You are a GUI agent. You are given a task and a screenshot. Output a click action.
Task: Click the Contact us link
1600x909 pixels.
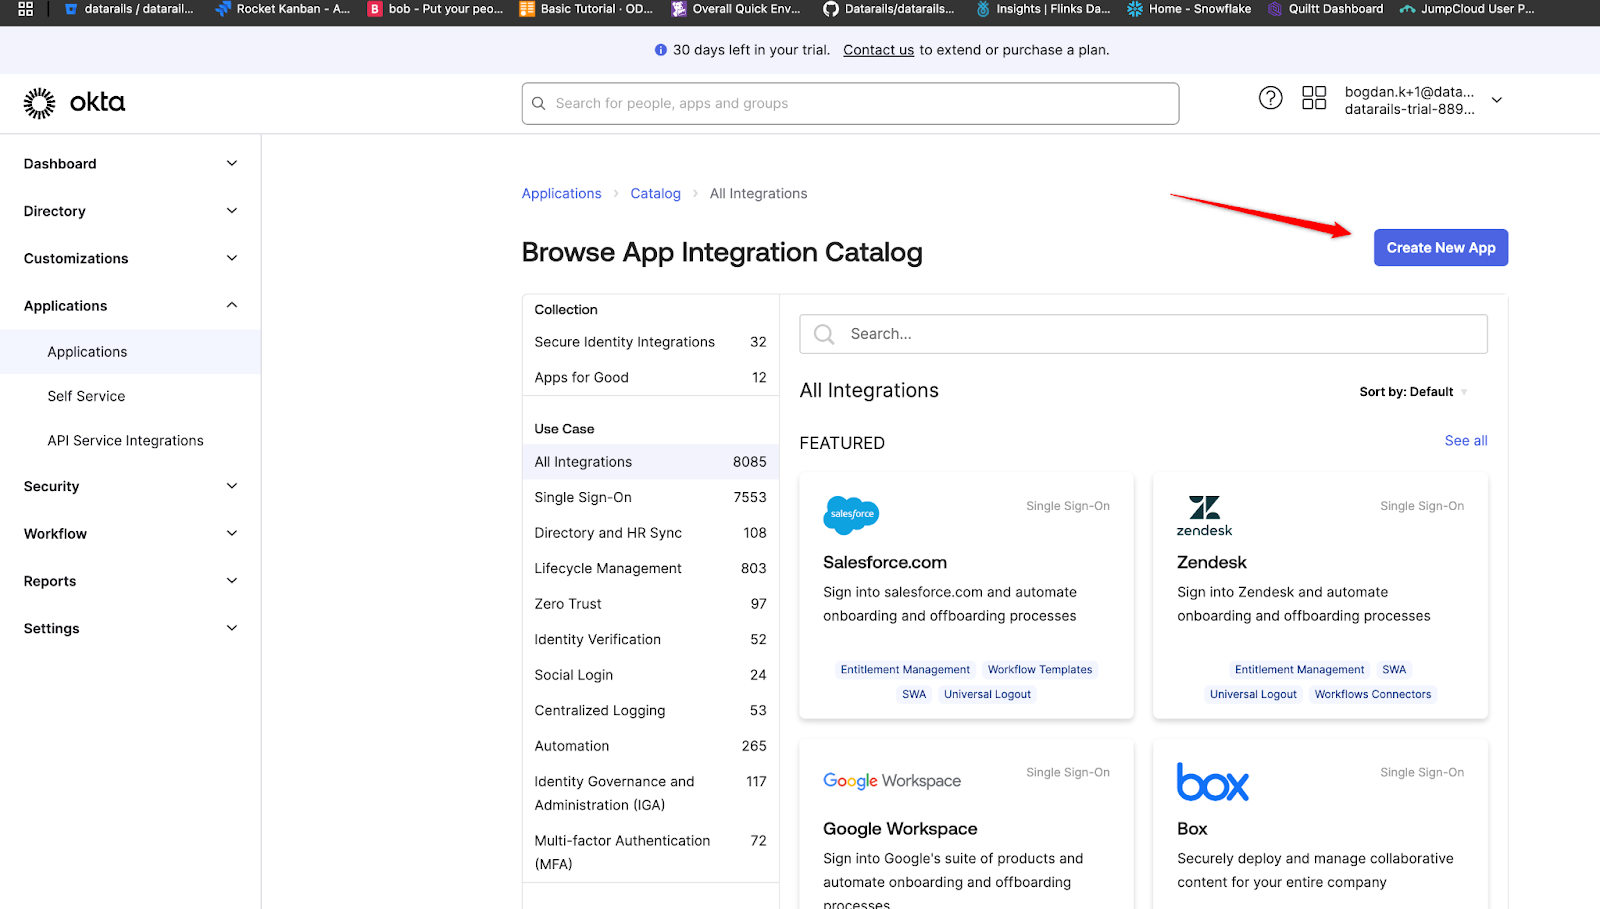pyautogui.click(x=878, y=50)
